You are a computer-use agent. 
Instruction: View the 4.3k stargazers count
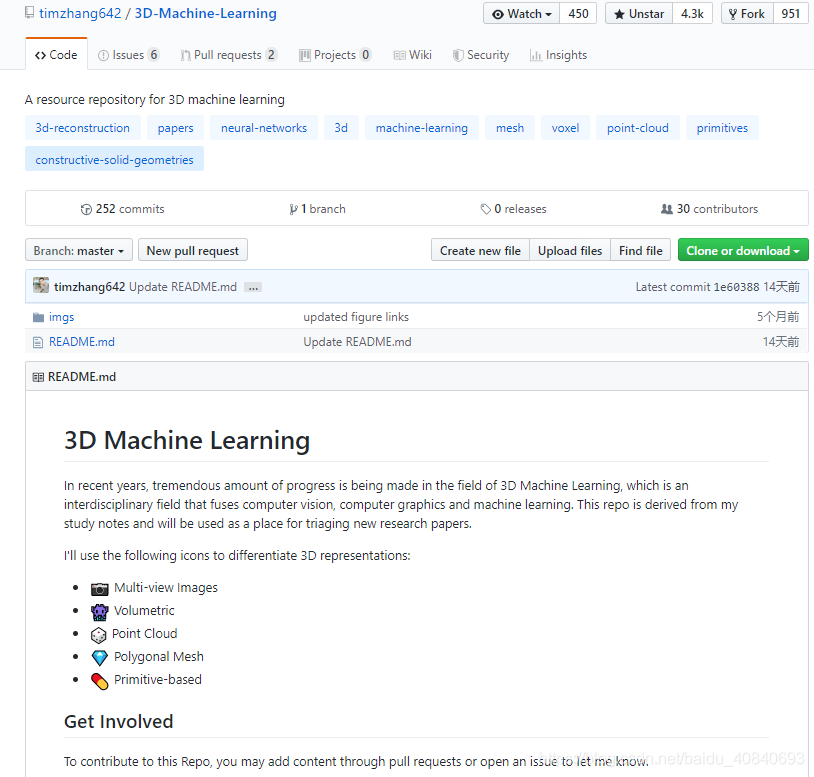click(x=693, y=13)
